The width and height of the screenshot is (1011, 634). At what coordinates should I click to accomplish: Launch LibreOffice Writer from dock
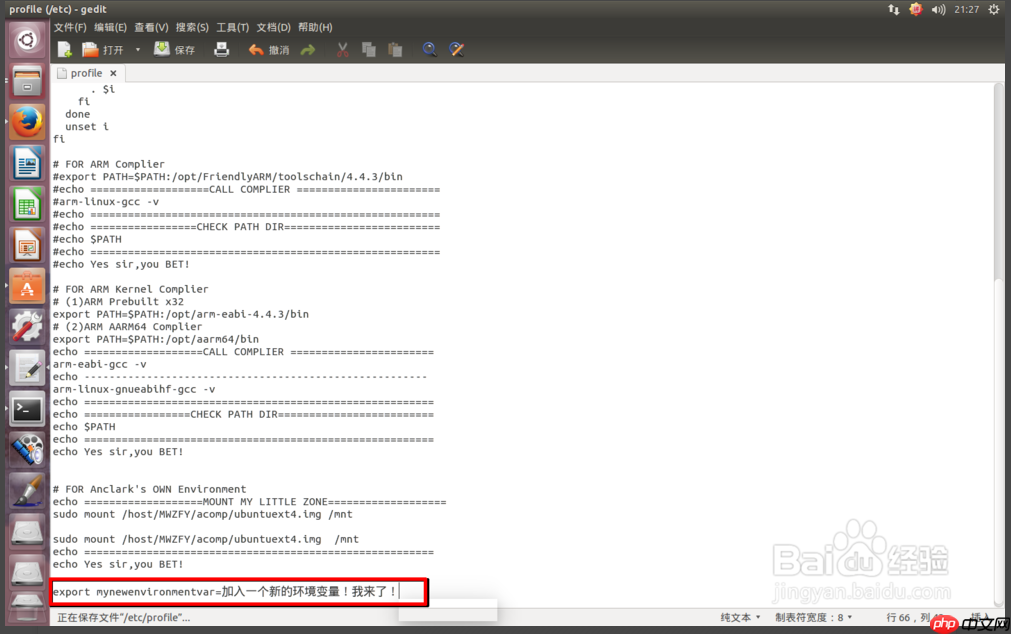(x=27, y=163)
